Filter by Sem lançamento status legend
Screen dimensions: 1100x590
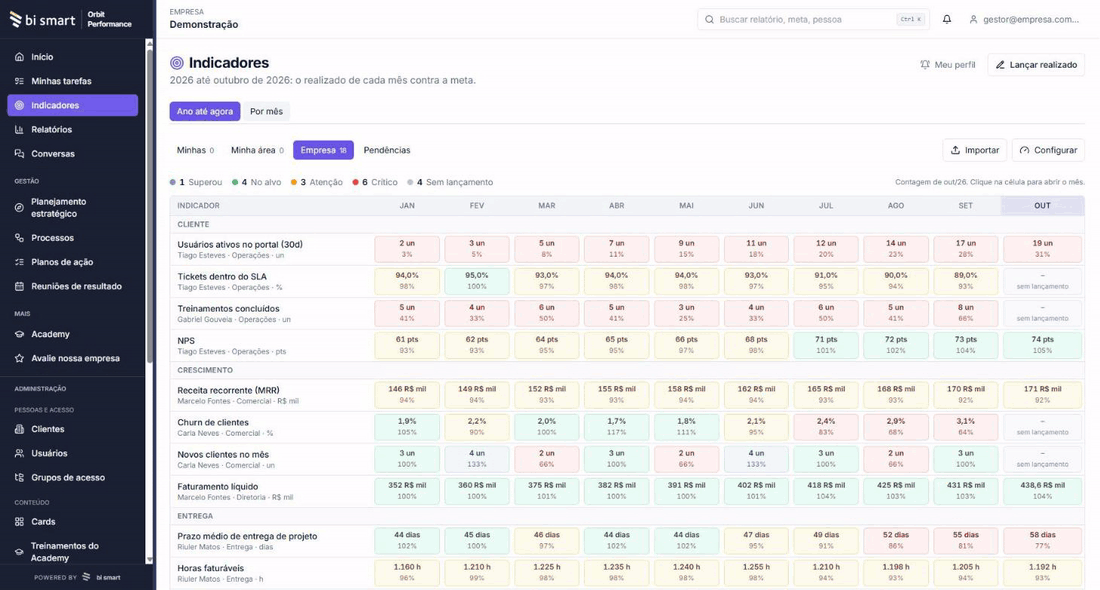pos(450,182)
